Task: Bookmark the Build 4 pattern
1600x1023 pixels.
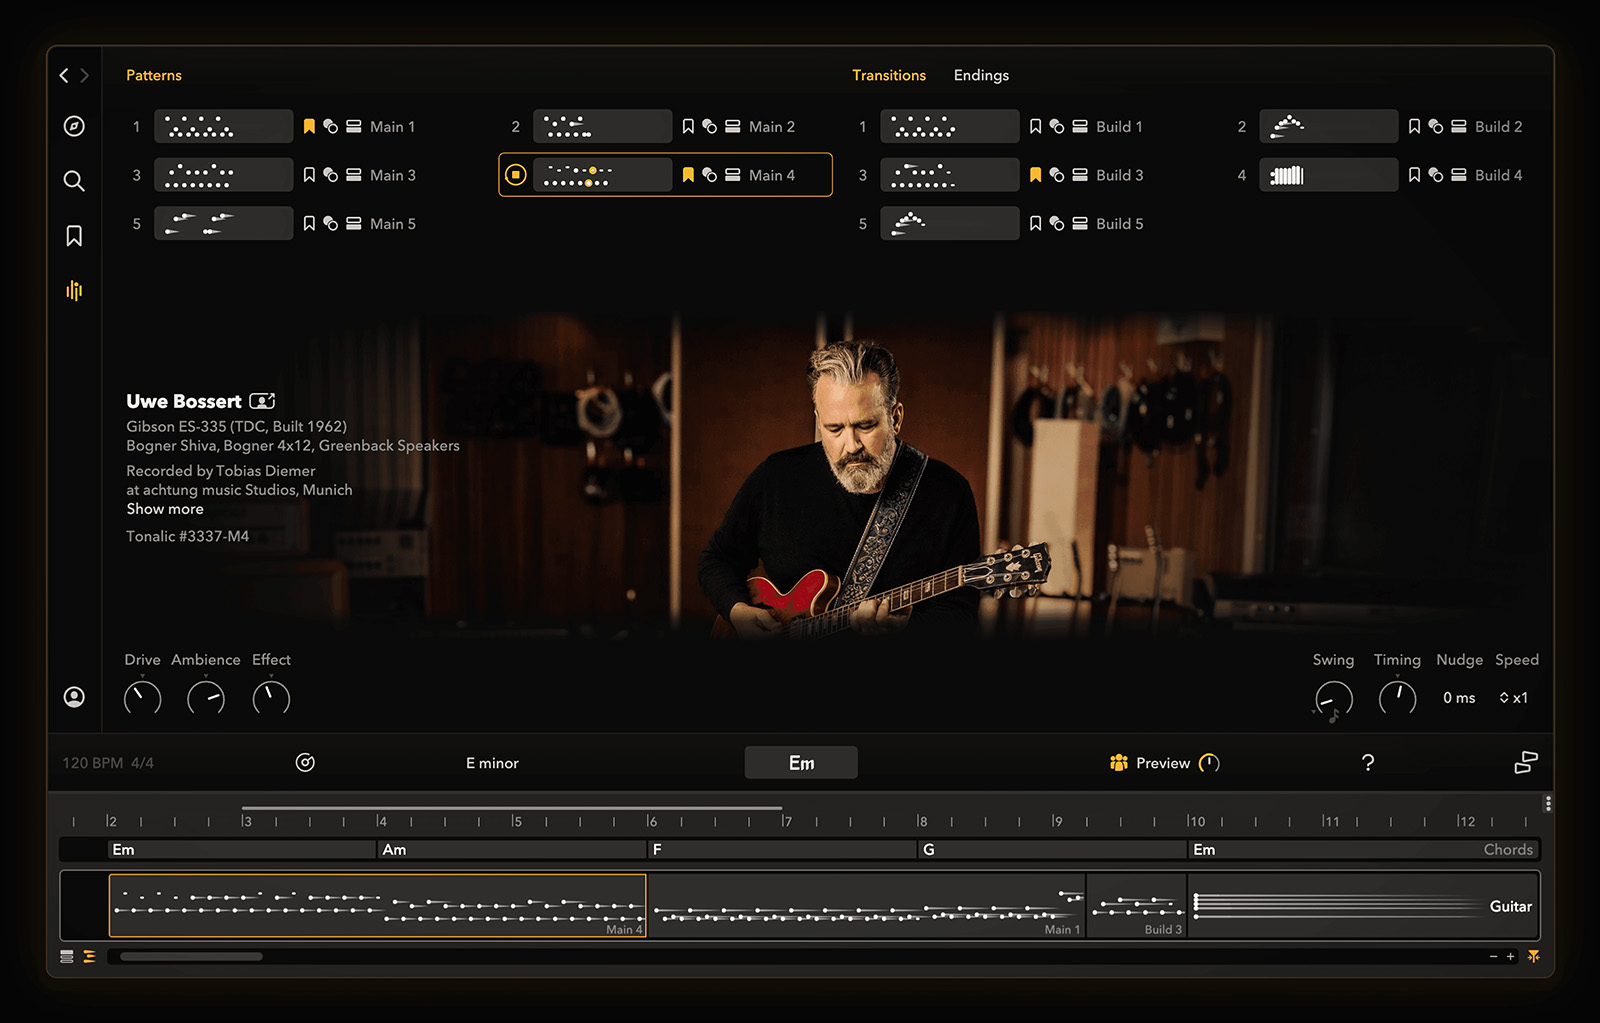Action: [1414, 175]
